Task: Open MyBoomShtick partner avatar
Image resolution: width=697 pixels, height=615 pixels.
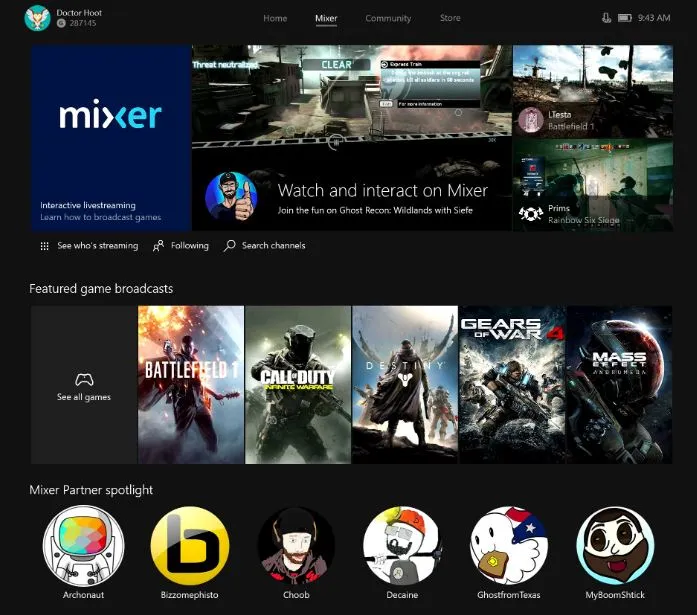Action: (615, 546)
